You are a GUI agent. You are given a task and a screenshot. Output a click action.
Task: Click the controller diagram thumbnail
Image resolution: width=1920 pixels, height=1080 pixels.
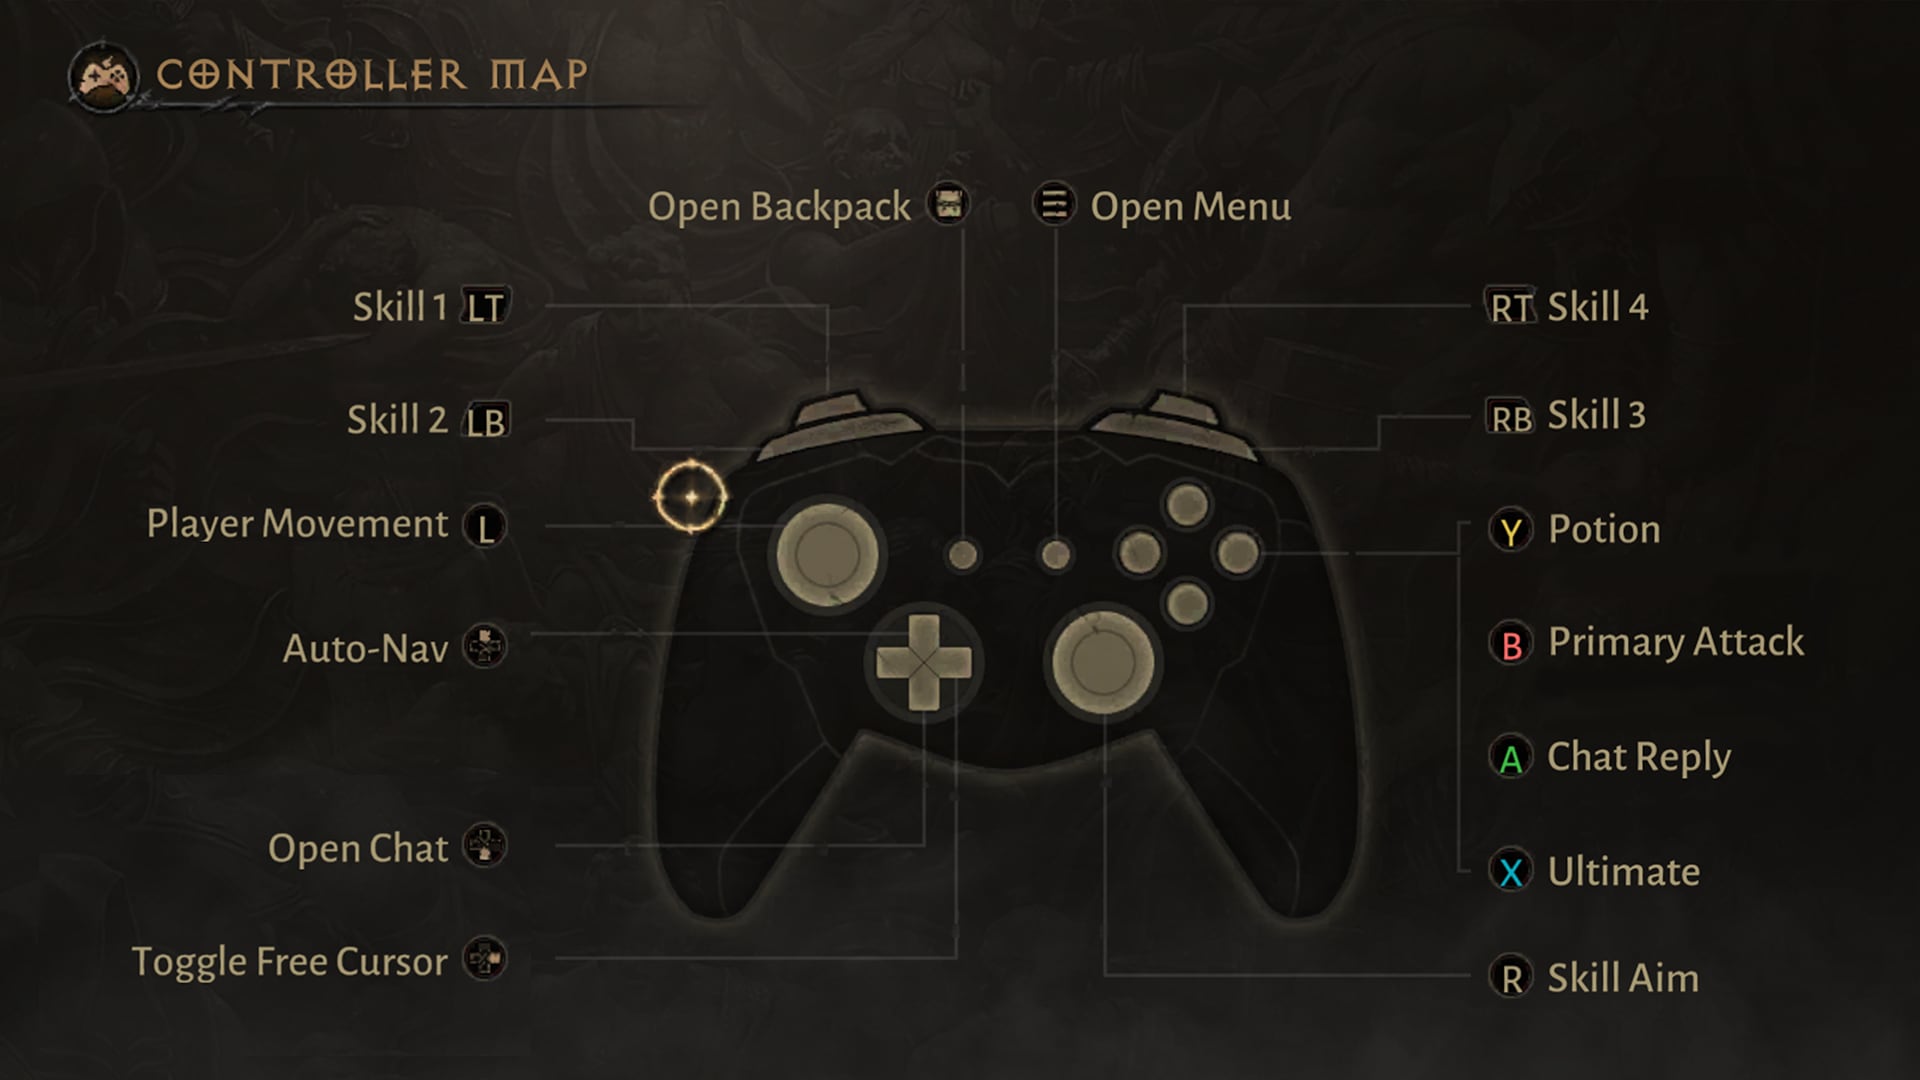pos(105,74)
